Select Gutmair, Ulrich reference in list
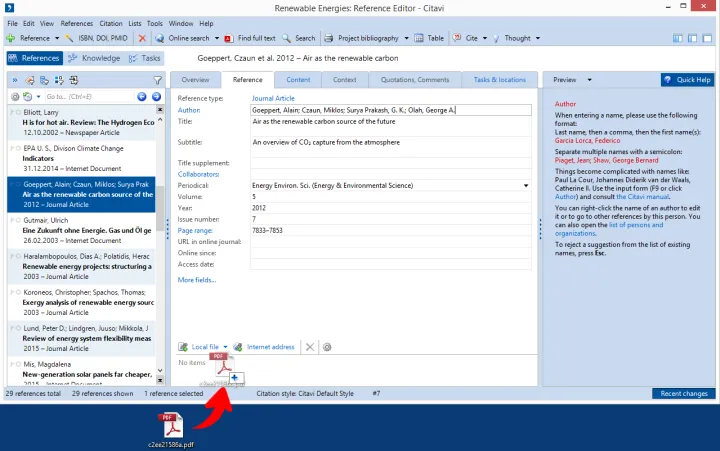This screenshot has height=451, width=720. pyautogui.click(x=81, y=231)
